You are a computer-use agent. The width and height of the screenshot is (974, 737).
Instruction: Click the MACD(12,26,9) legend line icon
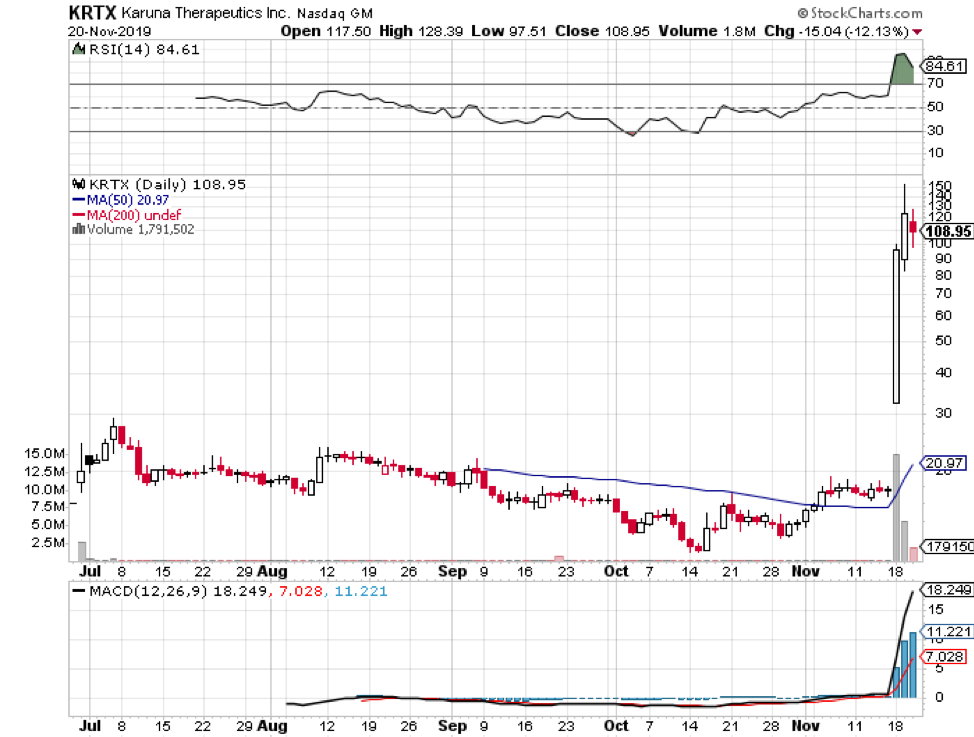click(78, 592)
